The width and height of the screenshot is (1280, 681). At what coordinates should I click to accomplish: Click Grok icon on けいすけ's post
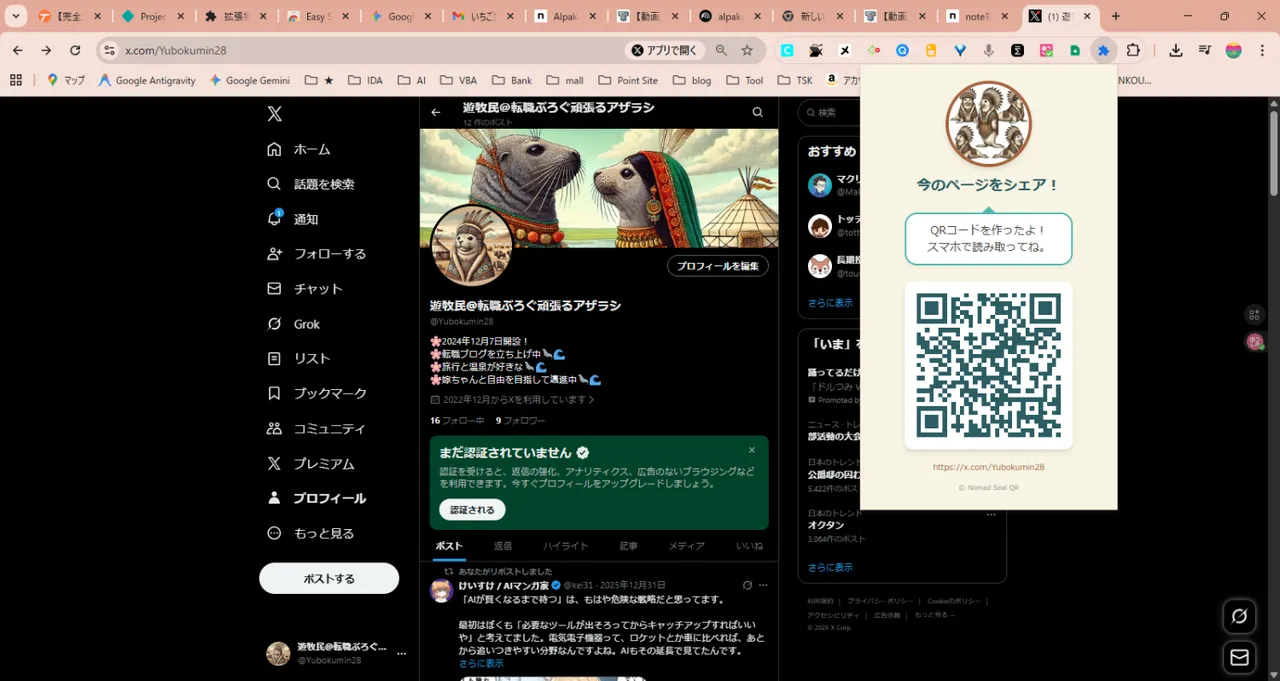pos(747,585)
